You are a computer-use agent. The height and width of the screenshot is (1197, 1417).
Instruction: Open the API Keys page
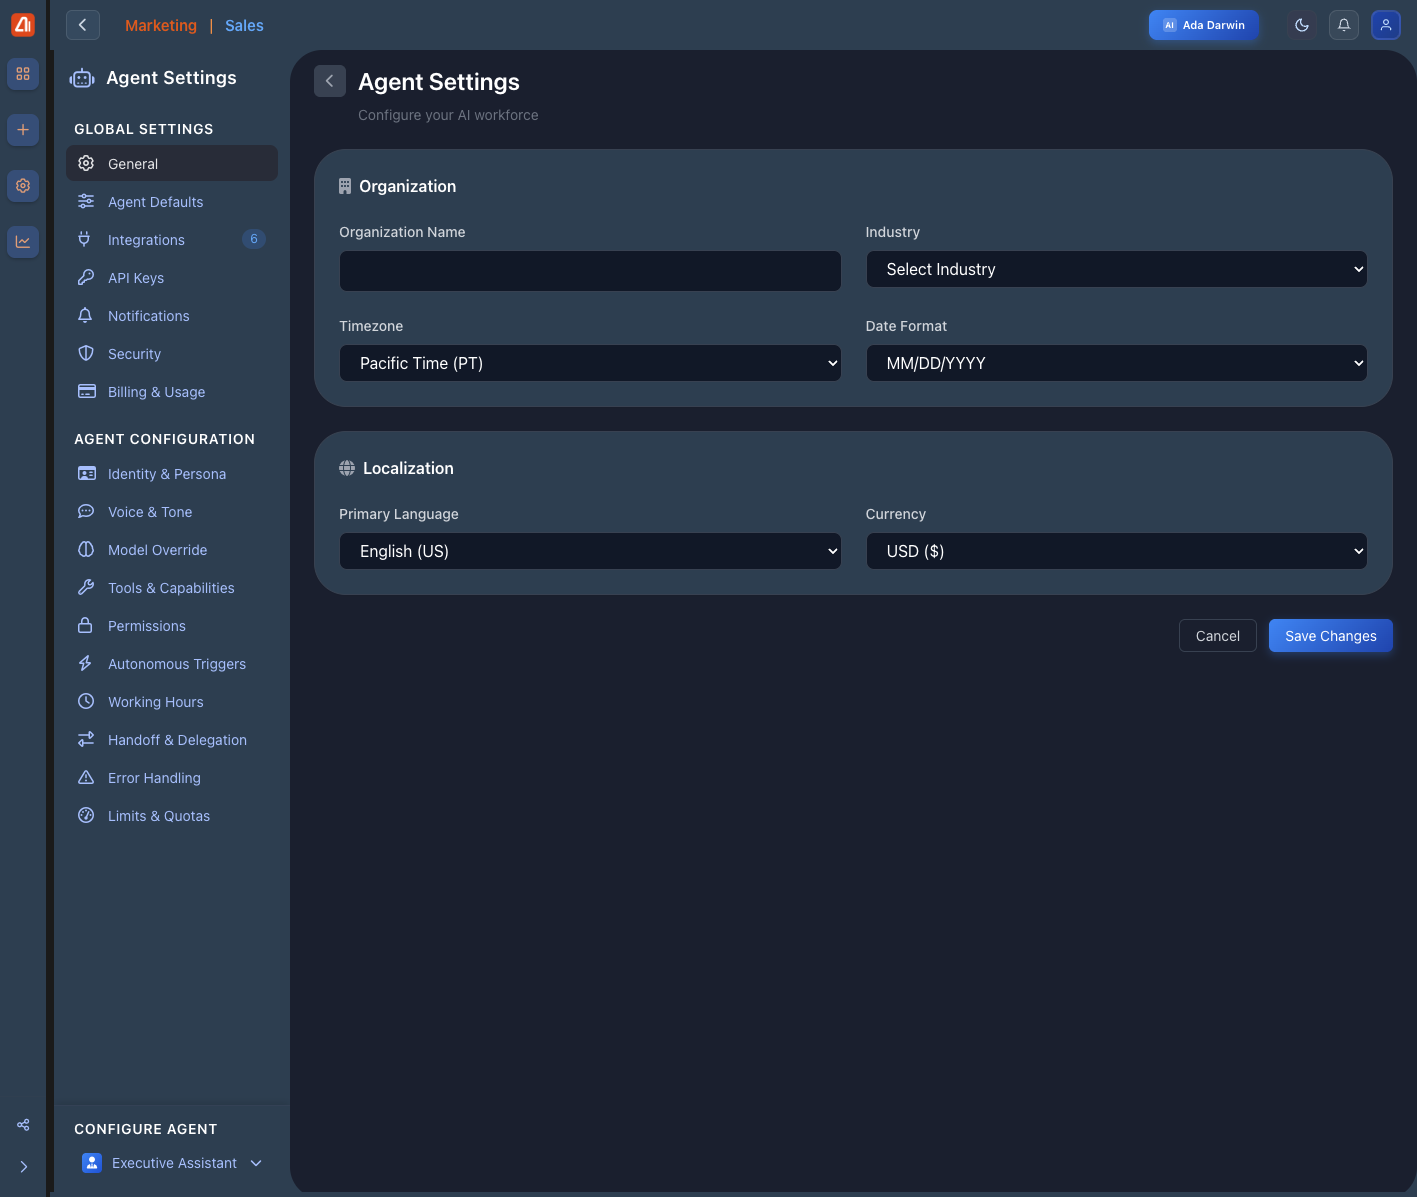click(172, 278)
